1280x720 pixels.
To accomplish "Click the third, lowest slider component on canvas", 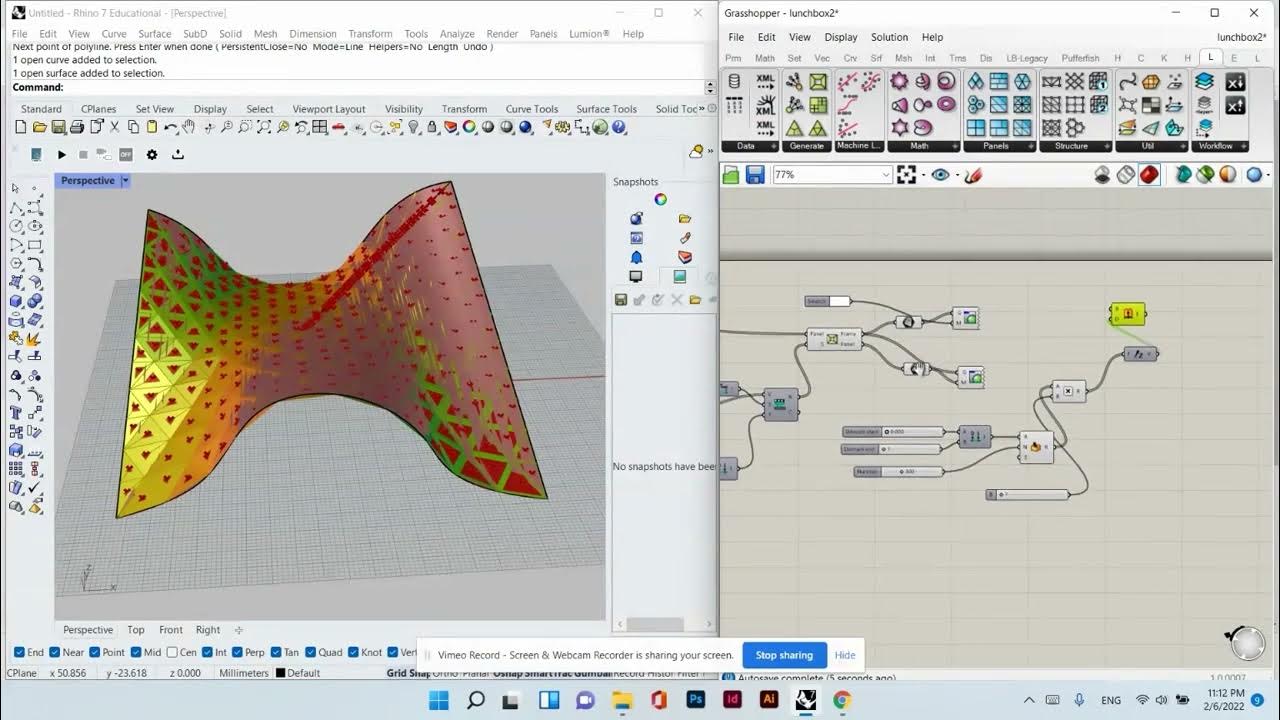I will click(x=898, y=471).
